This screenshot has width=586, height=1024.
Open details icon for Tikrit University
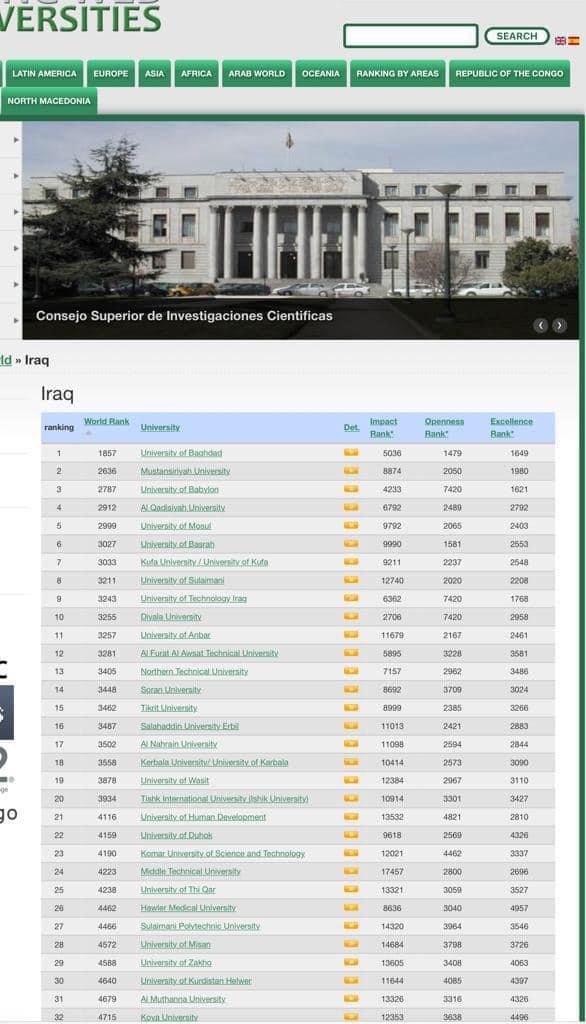coord(351,707)
